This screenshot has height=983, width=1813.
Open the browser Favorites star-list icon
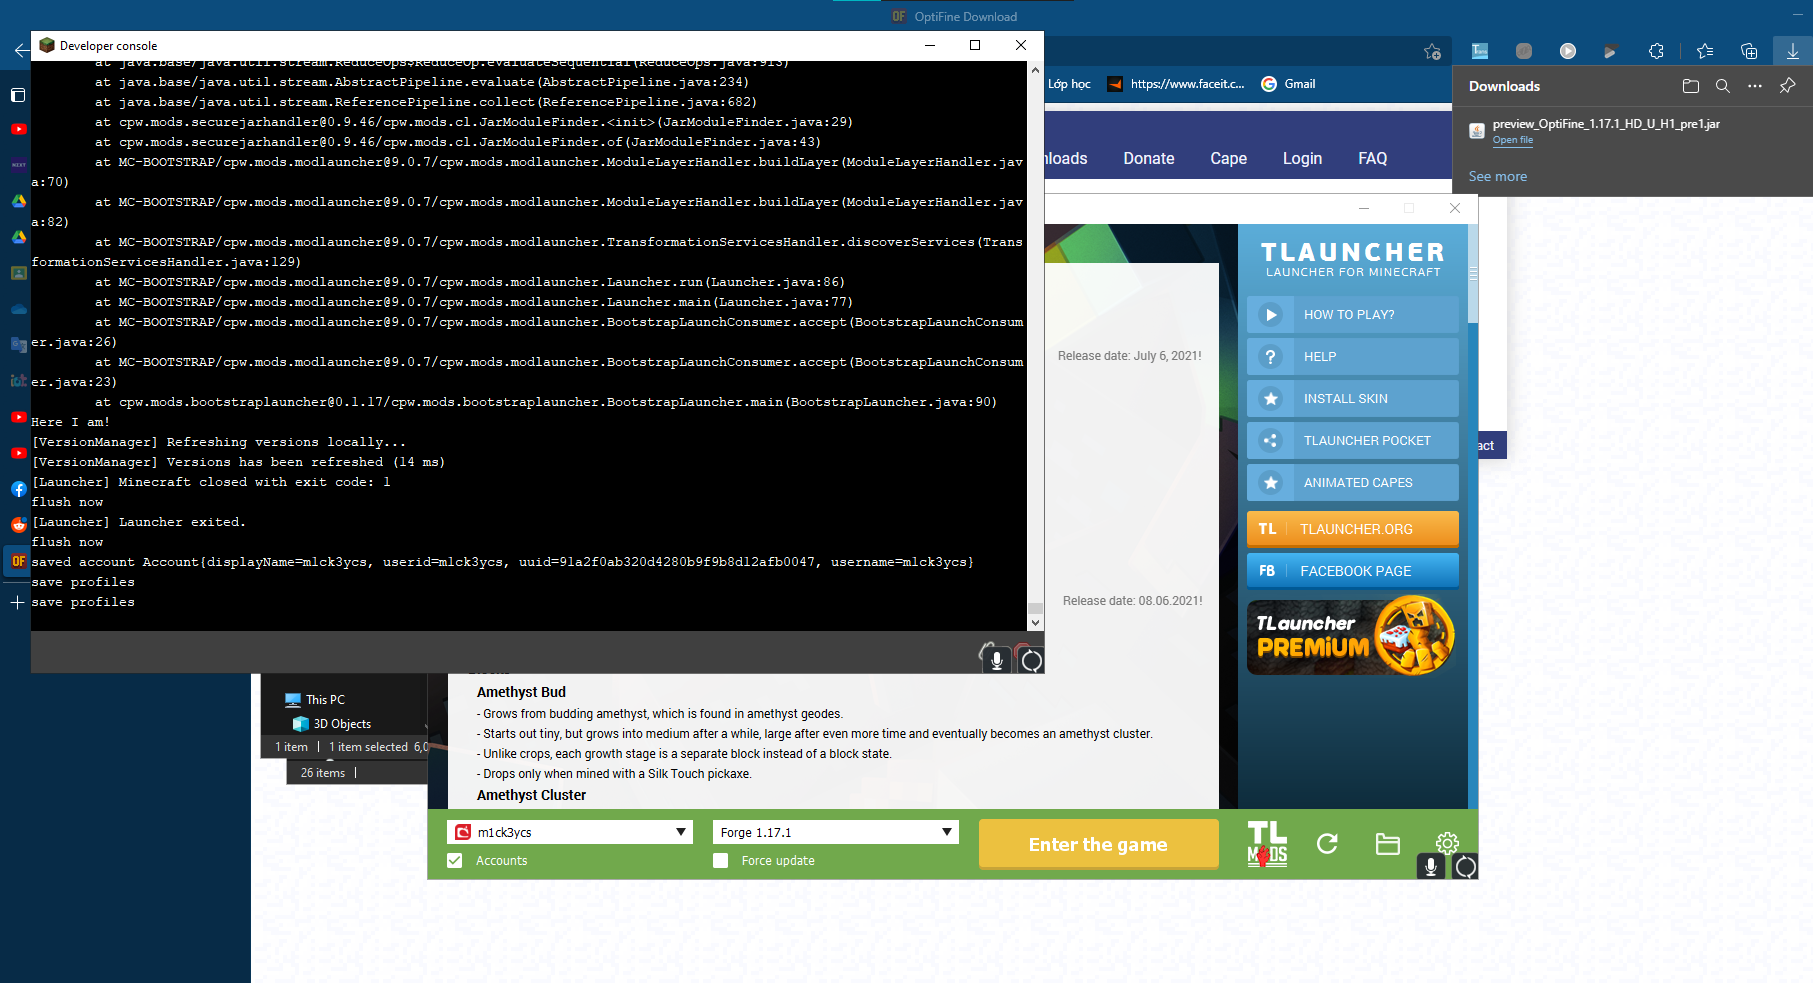click(1705, 51)
